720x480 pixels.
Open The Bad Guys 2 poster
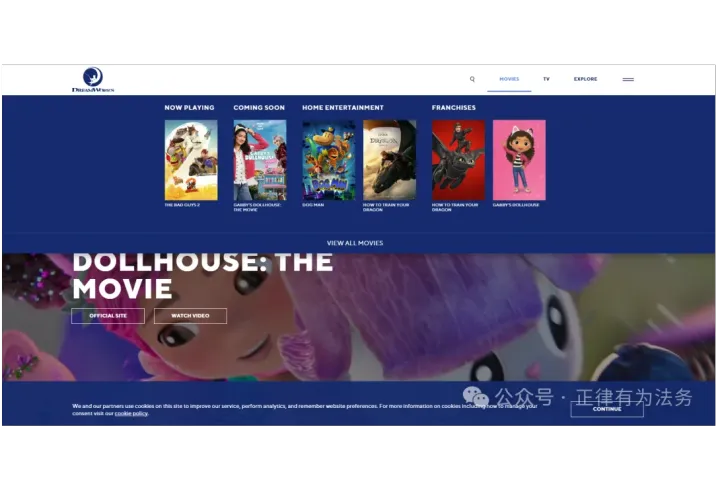pyautogui.click(x=191, y=160)
